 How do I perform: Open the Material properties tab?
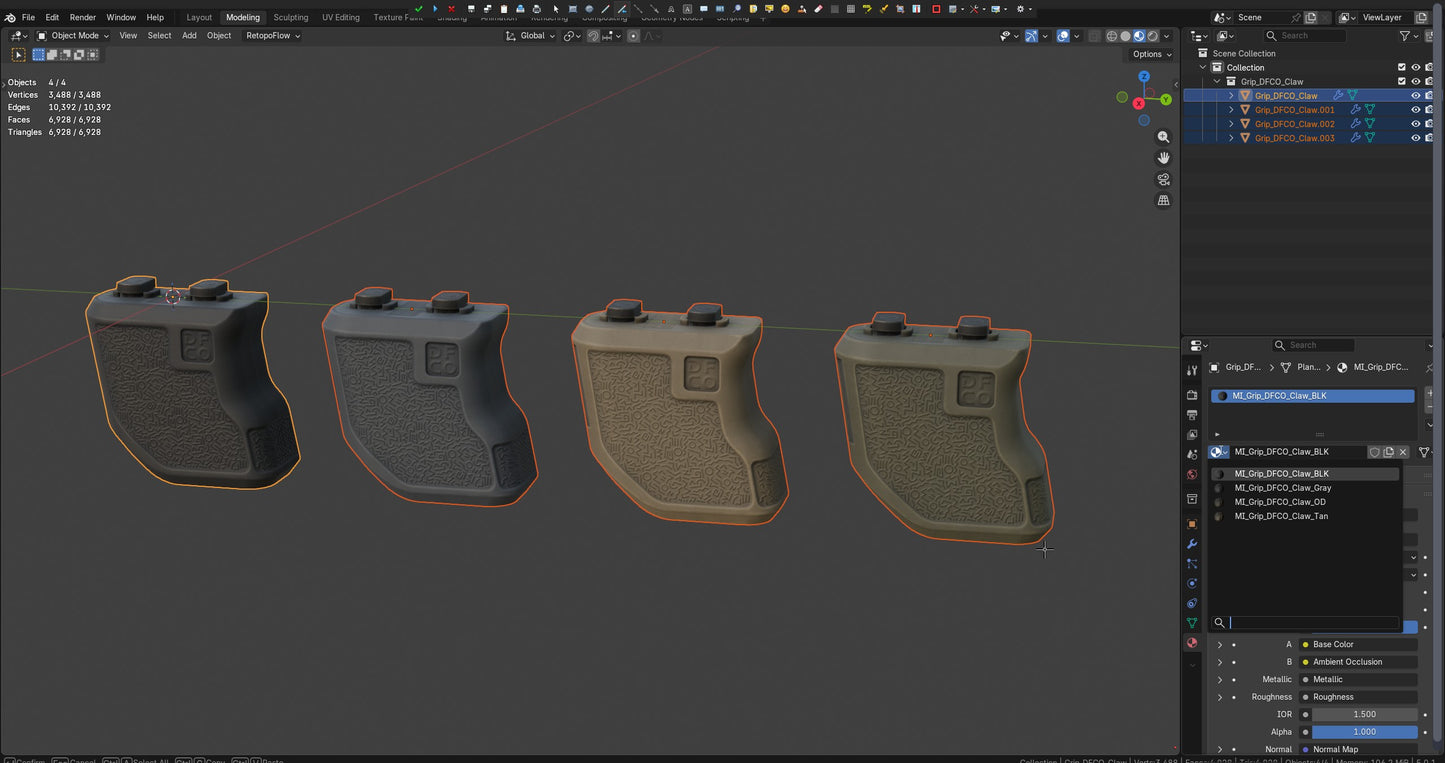(x=1192, y=643)
